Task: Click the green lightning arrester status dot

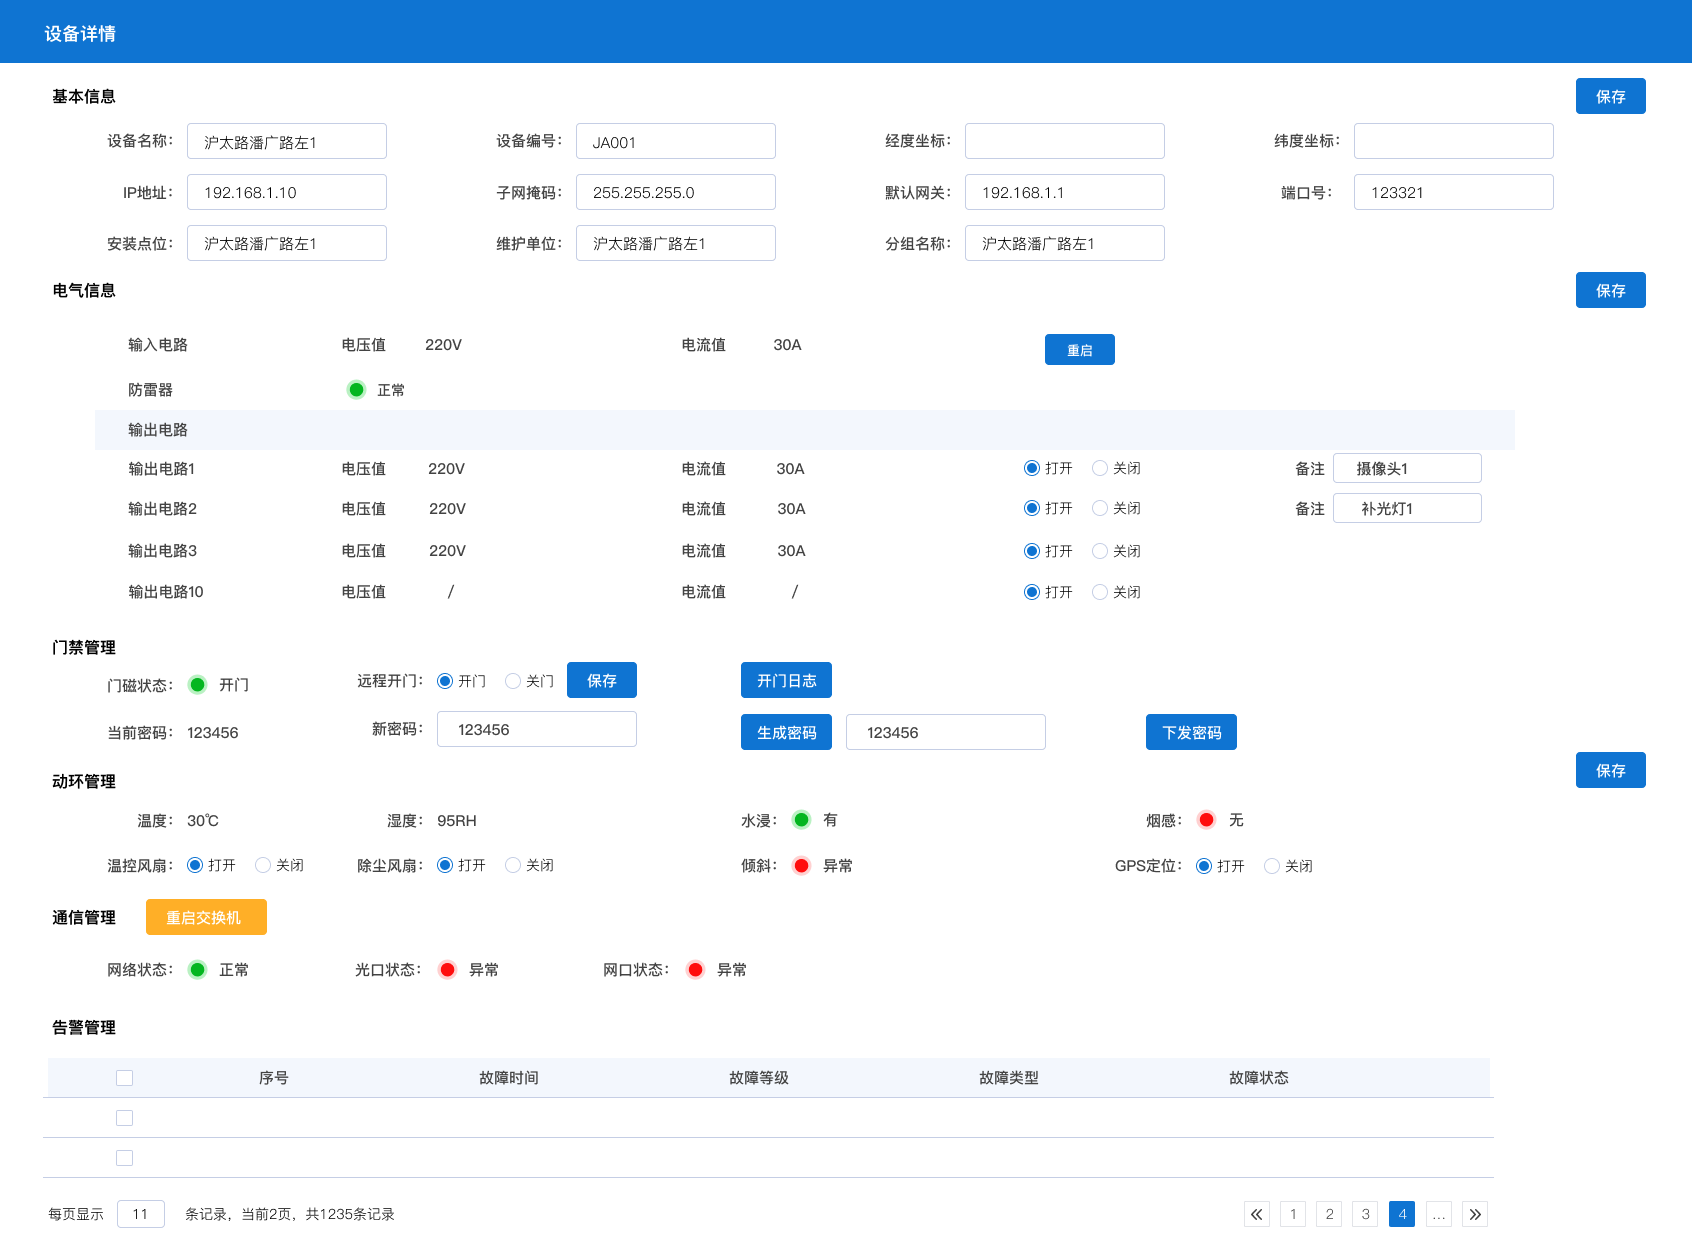Action: pos(356,390)
